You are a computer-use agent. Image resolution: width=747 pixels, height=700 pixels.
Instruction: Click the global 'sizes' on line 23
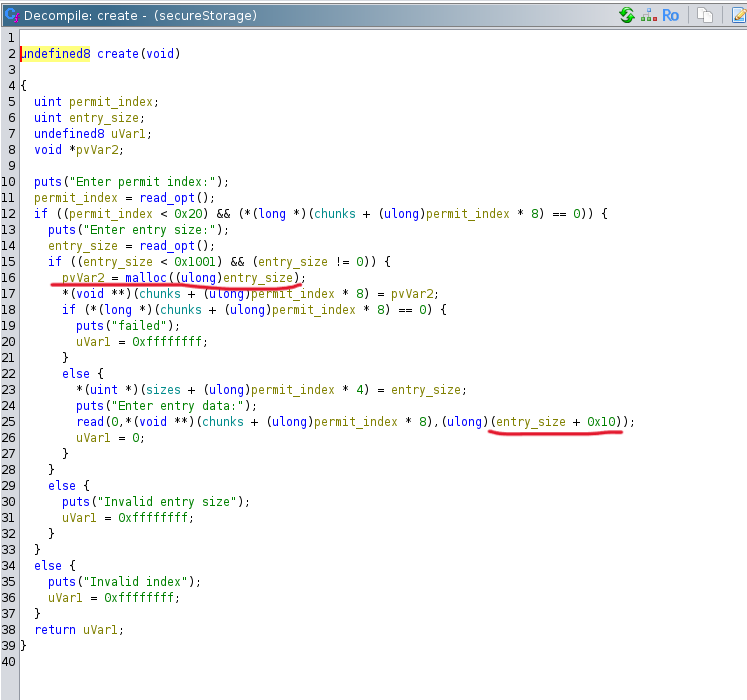pyautogui.click(x=163, y=390)
